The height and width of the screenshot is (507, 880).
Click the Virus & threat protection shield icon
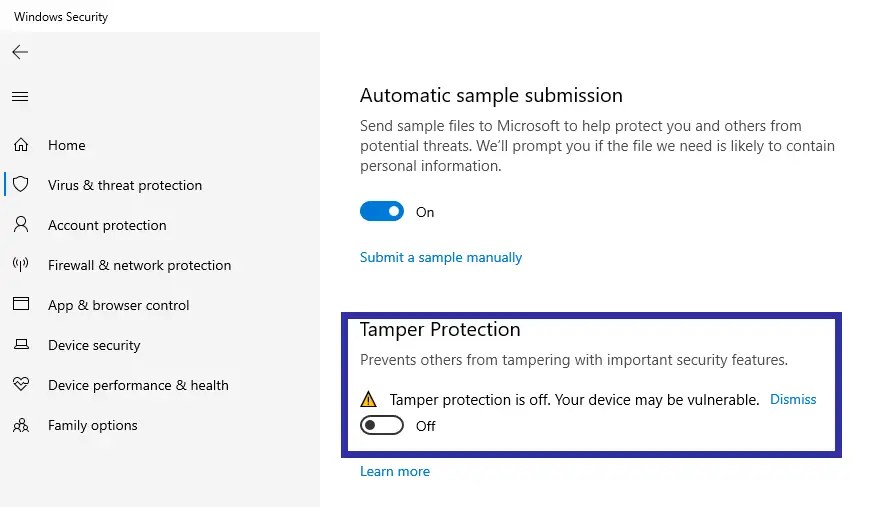(x=20, y=185)
